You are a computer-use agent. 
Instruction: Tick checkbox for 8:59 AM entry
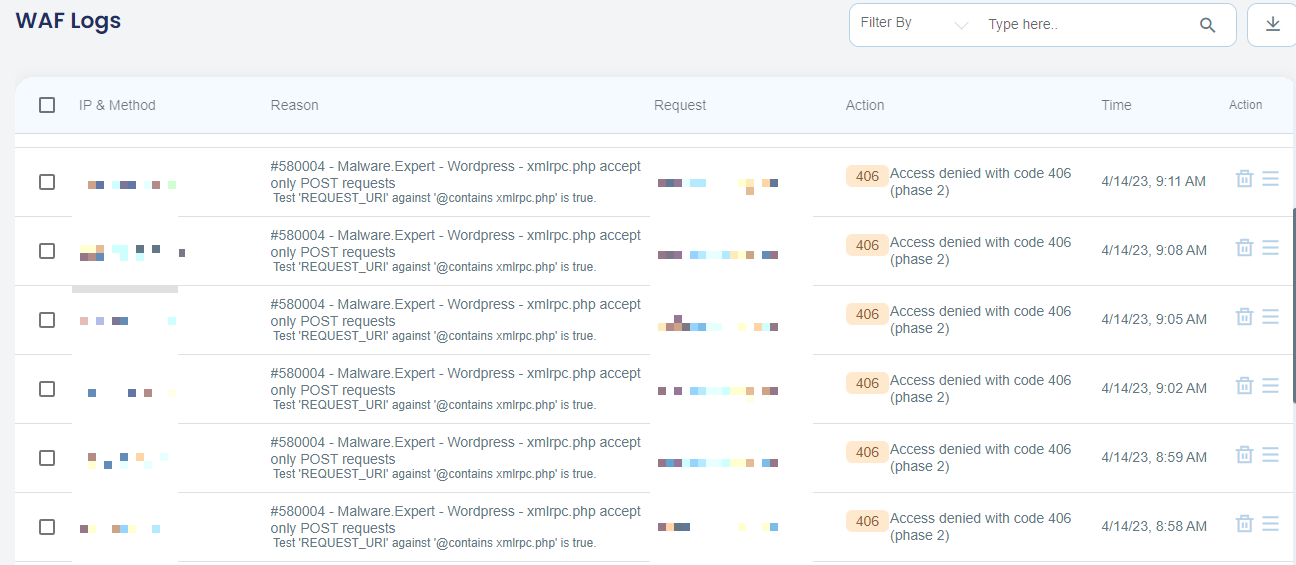pos(47,458)
